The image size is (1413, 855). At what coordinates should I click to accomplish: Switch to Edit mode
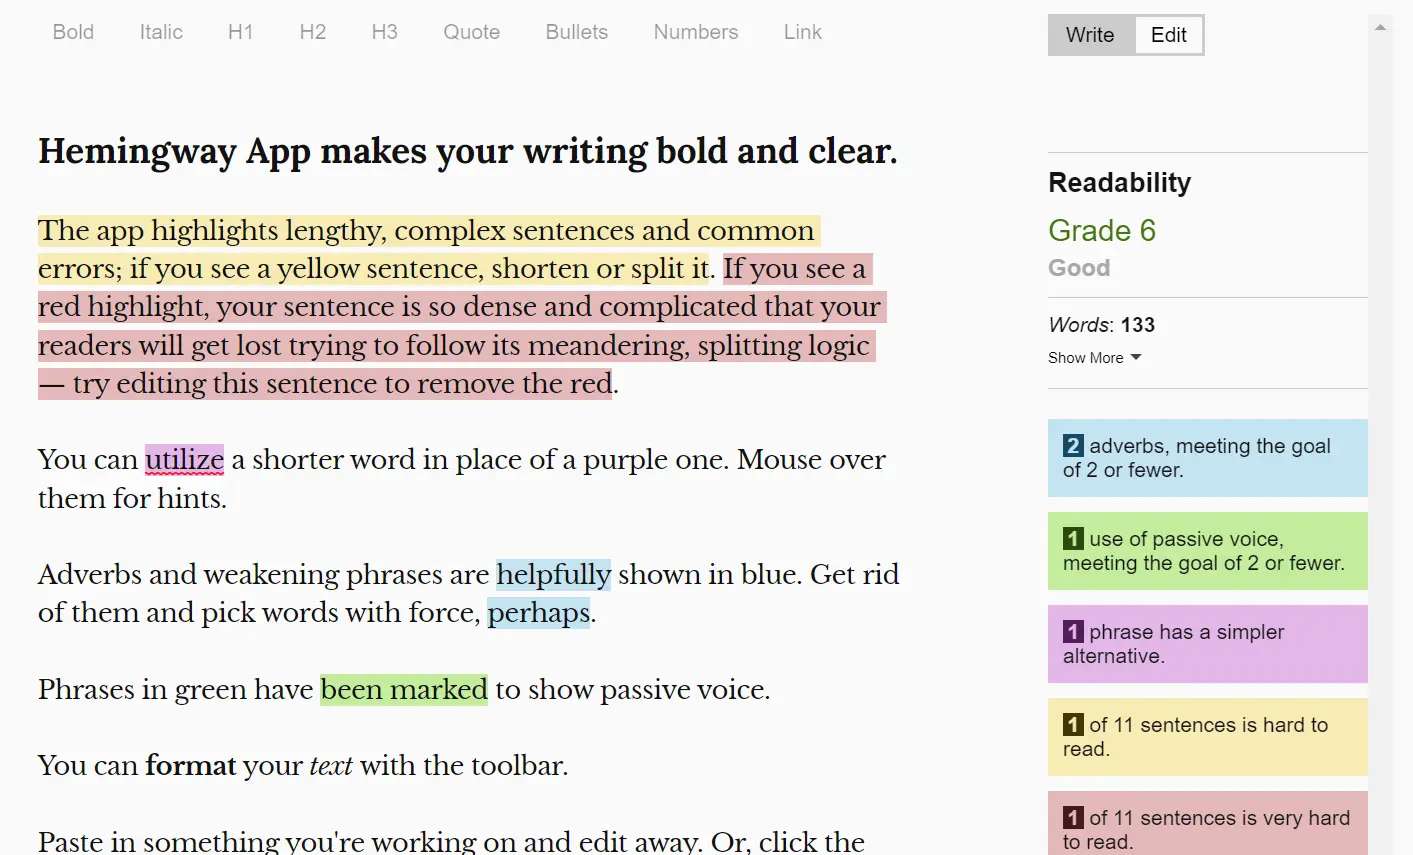click(x=1168, y=35)
